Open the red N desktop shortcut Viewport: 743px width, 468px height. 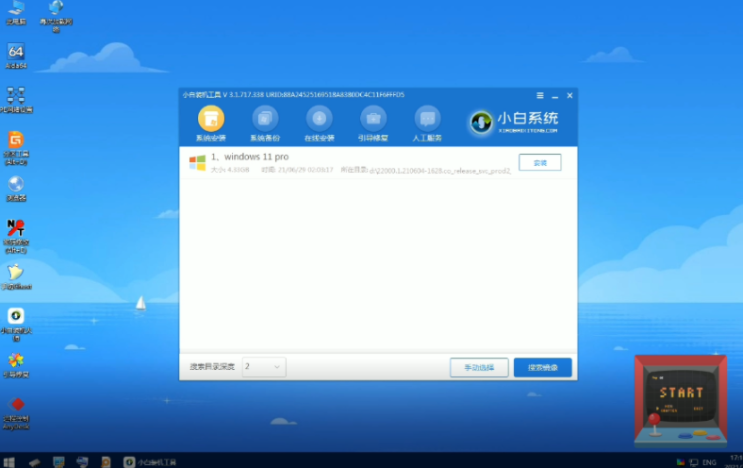click(16, 228)
